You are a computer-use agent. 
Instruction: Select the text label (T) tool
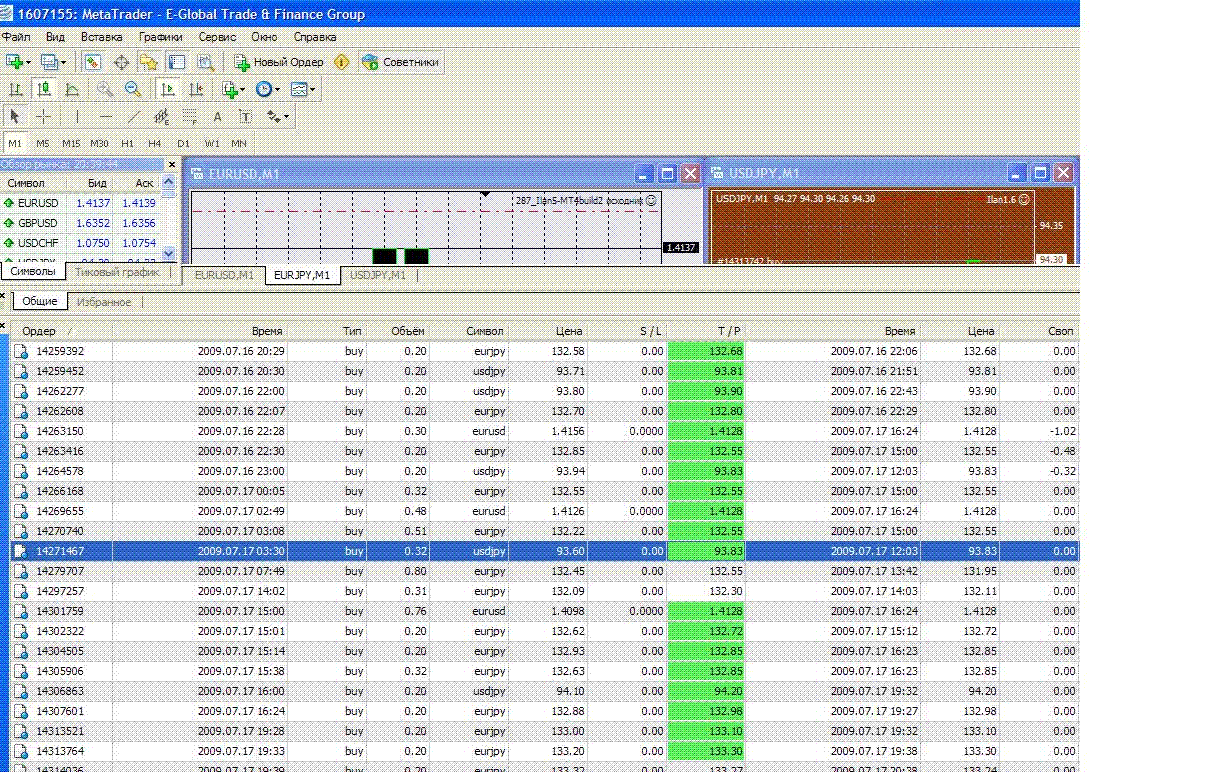(245, 116)
